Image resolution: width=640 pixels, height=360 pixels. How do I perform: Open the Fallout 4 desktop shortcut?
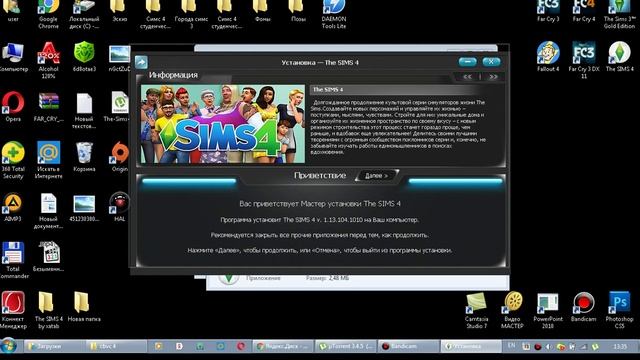pyautogui.click(x=548, y=57)
